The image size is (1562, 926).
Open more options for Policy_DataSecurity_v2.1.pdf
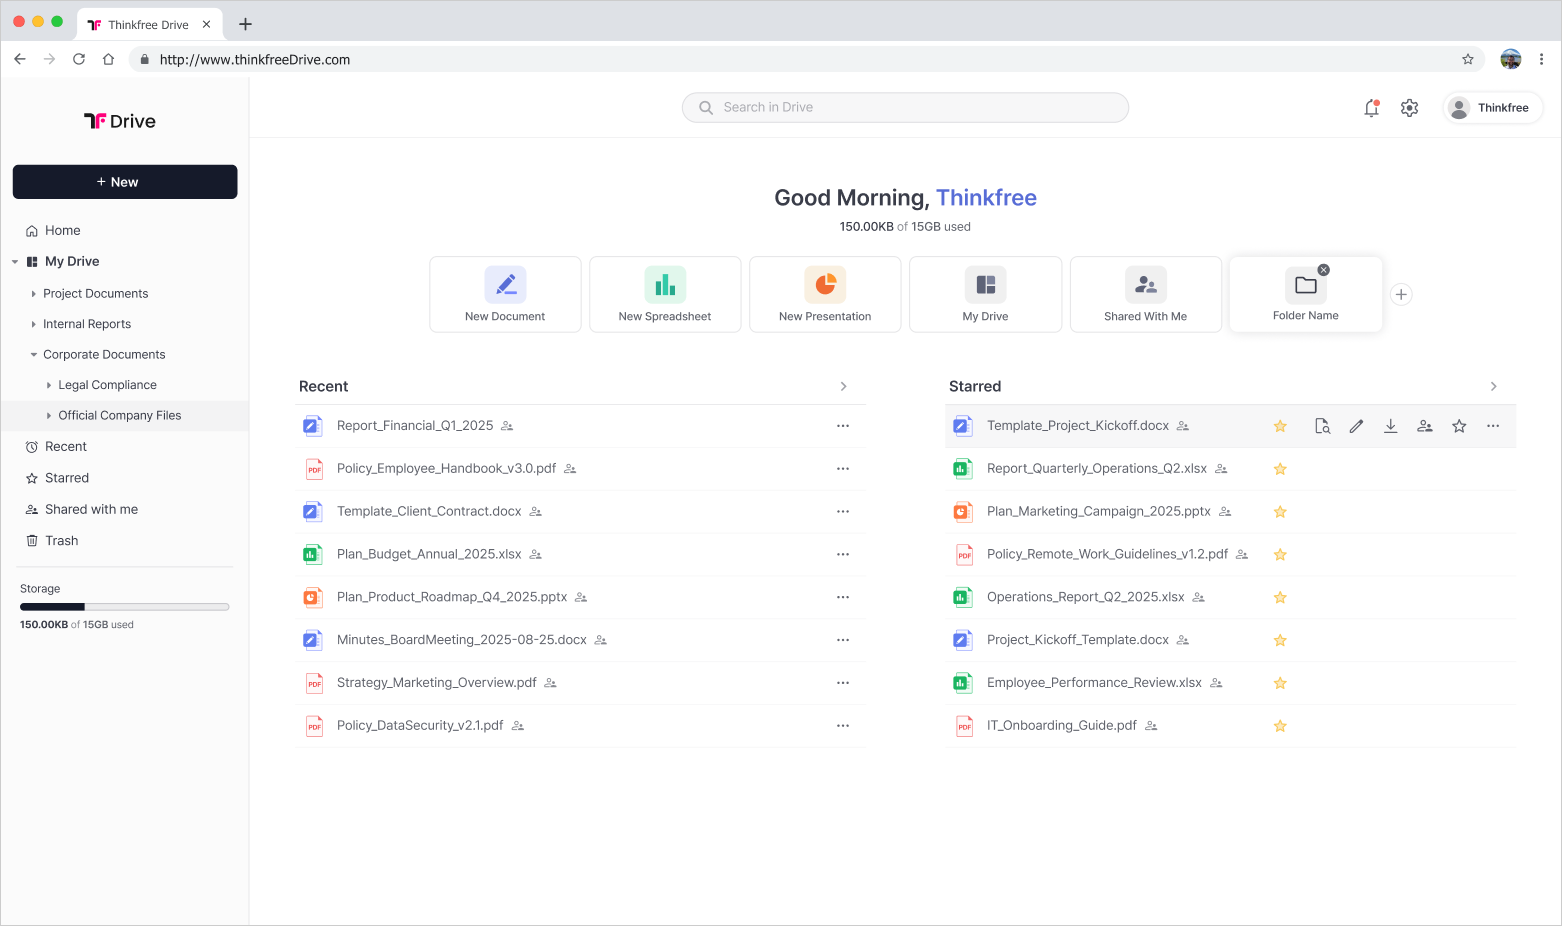843,726
